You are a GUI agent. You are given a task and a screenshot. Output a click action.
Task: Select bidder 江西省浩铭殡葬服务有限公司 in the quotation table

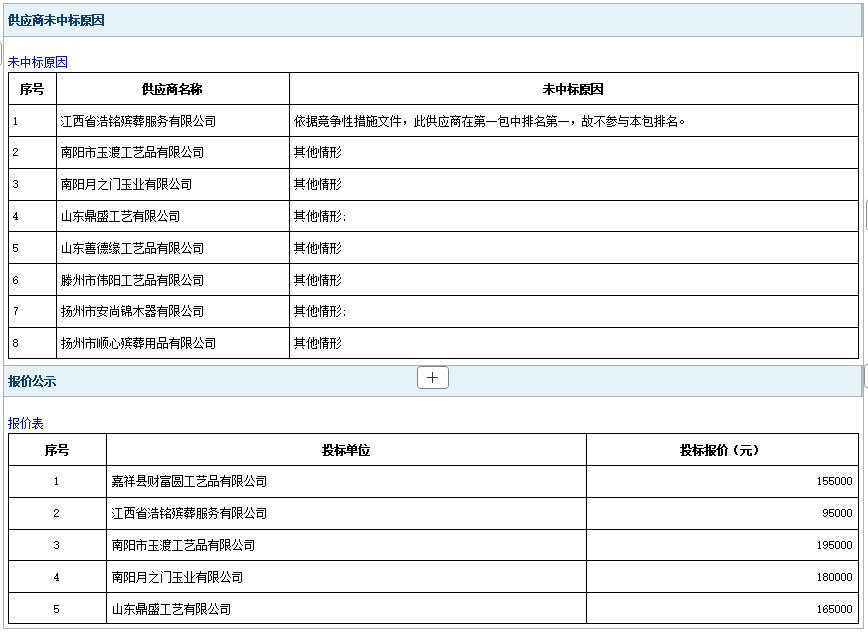(189, 514)
